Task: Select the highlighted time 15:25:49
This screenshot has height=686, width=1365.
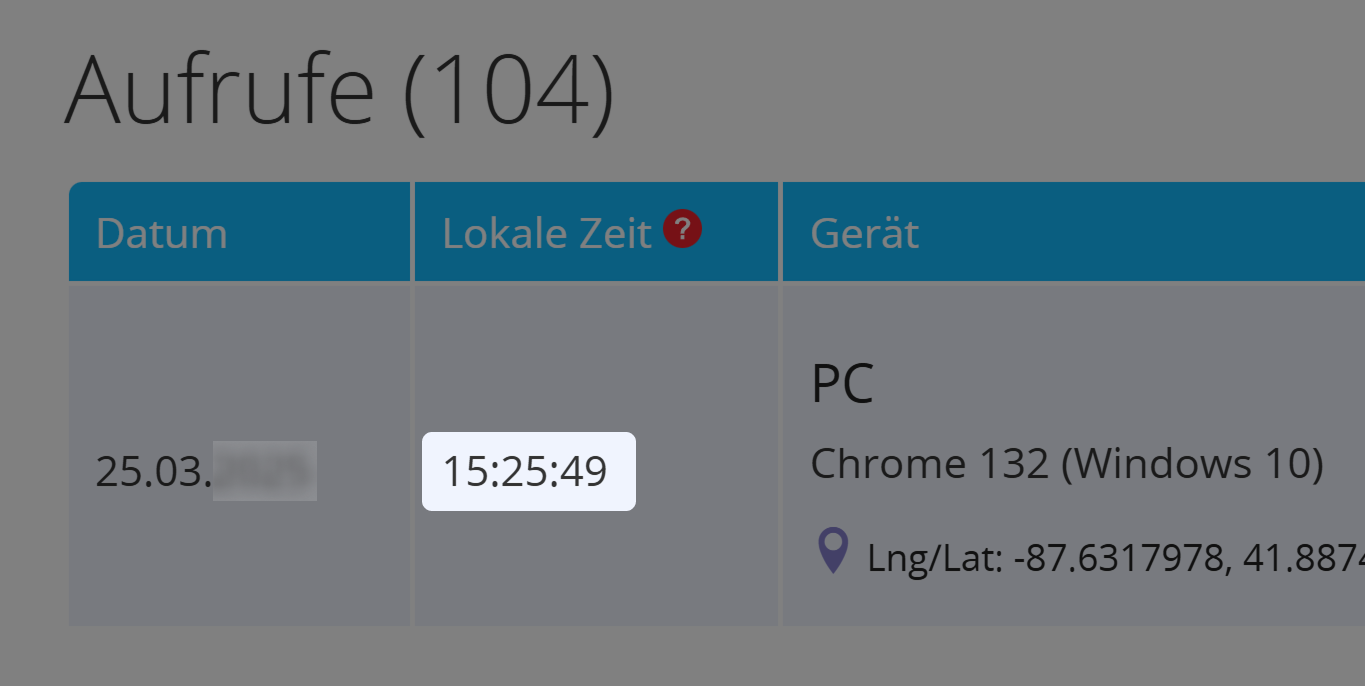Action: [528, 470]
